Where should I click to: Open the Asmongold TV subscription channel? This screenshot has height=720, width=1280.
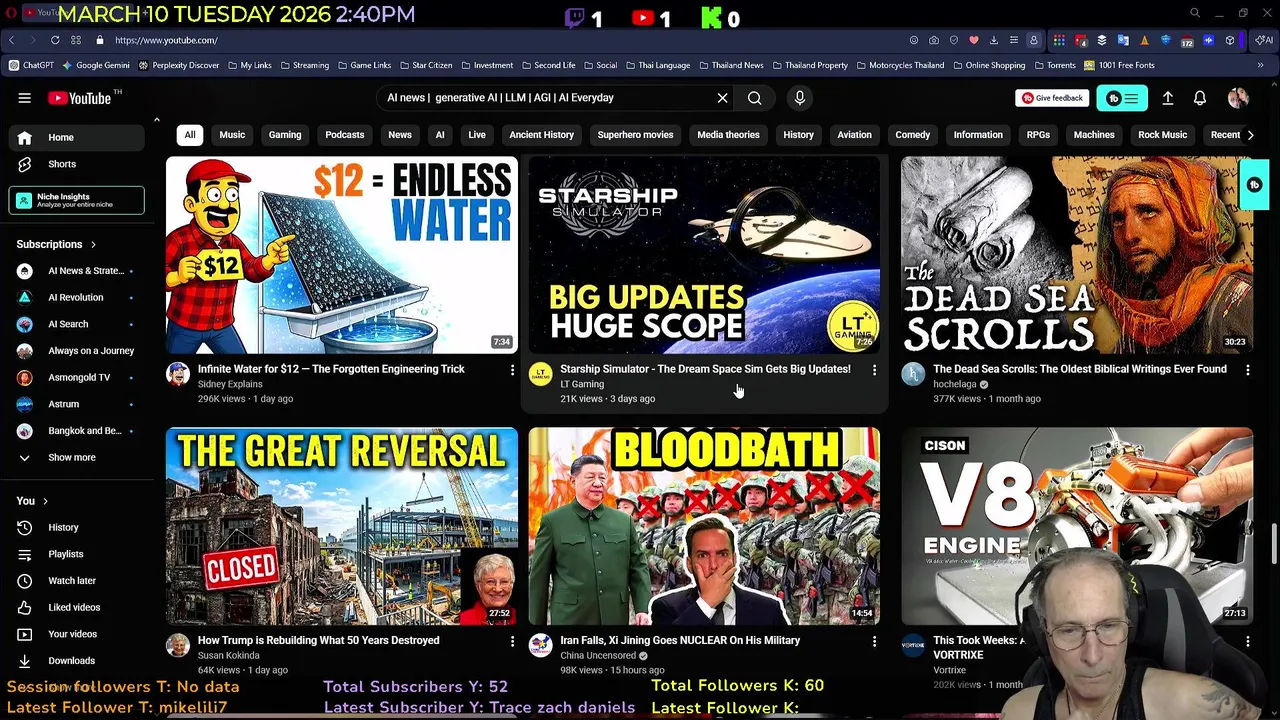pos(77,377)
